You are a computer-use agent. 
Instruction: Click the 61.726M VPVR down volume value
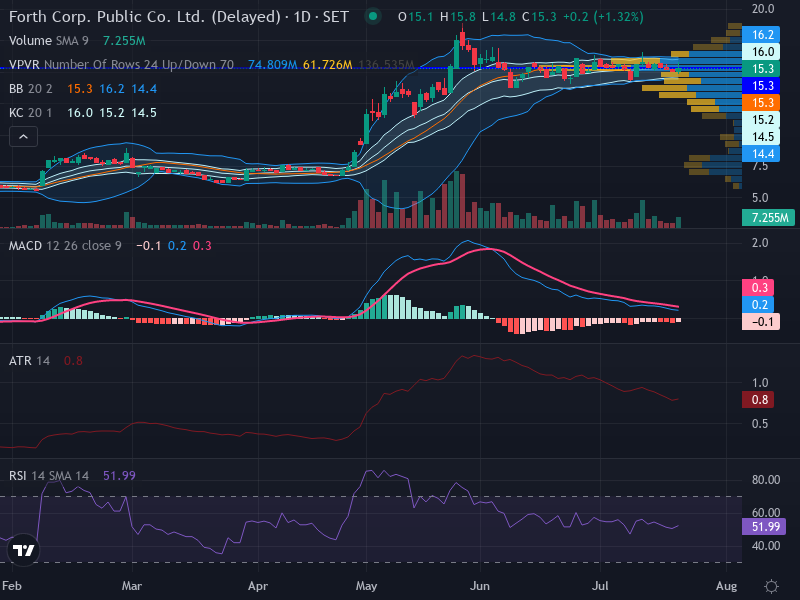[x=328, y=65]
